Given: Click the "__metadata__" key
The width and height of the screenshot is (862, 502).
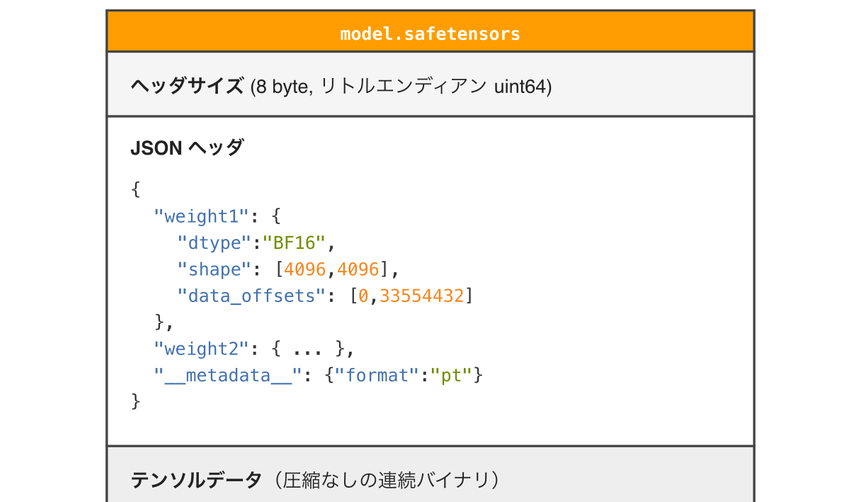Looking at the screenshot, I should pos(228,375).
